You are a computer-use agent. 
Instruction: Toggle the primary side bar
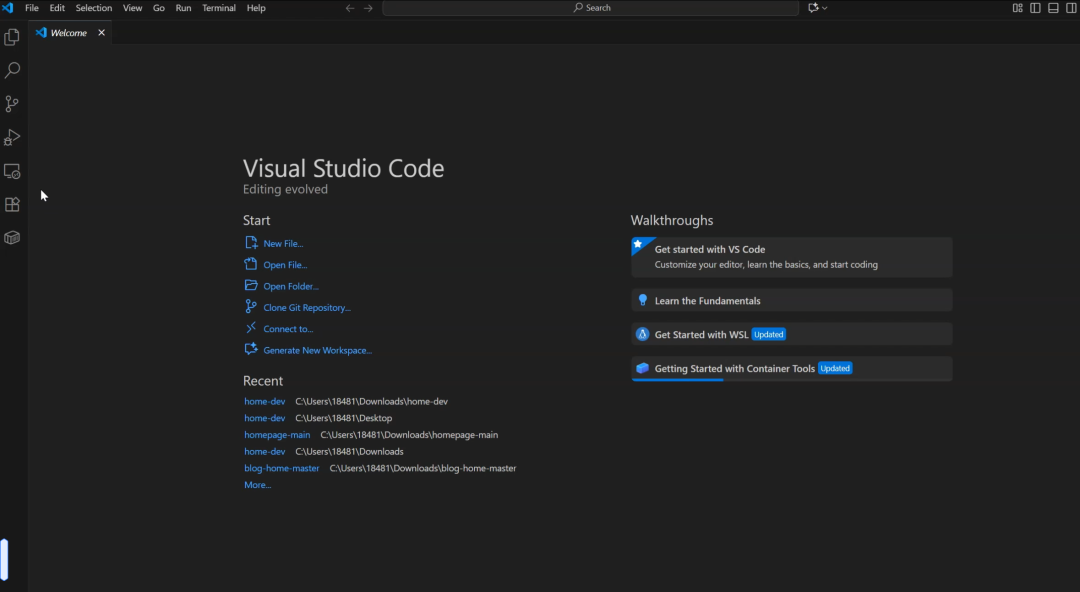1035,8
